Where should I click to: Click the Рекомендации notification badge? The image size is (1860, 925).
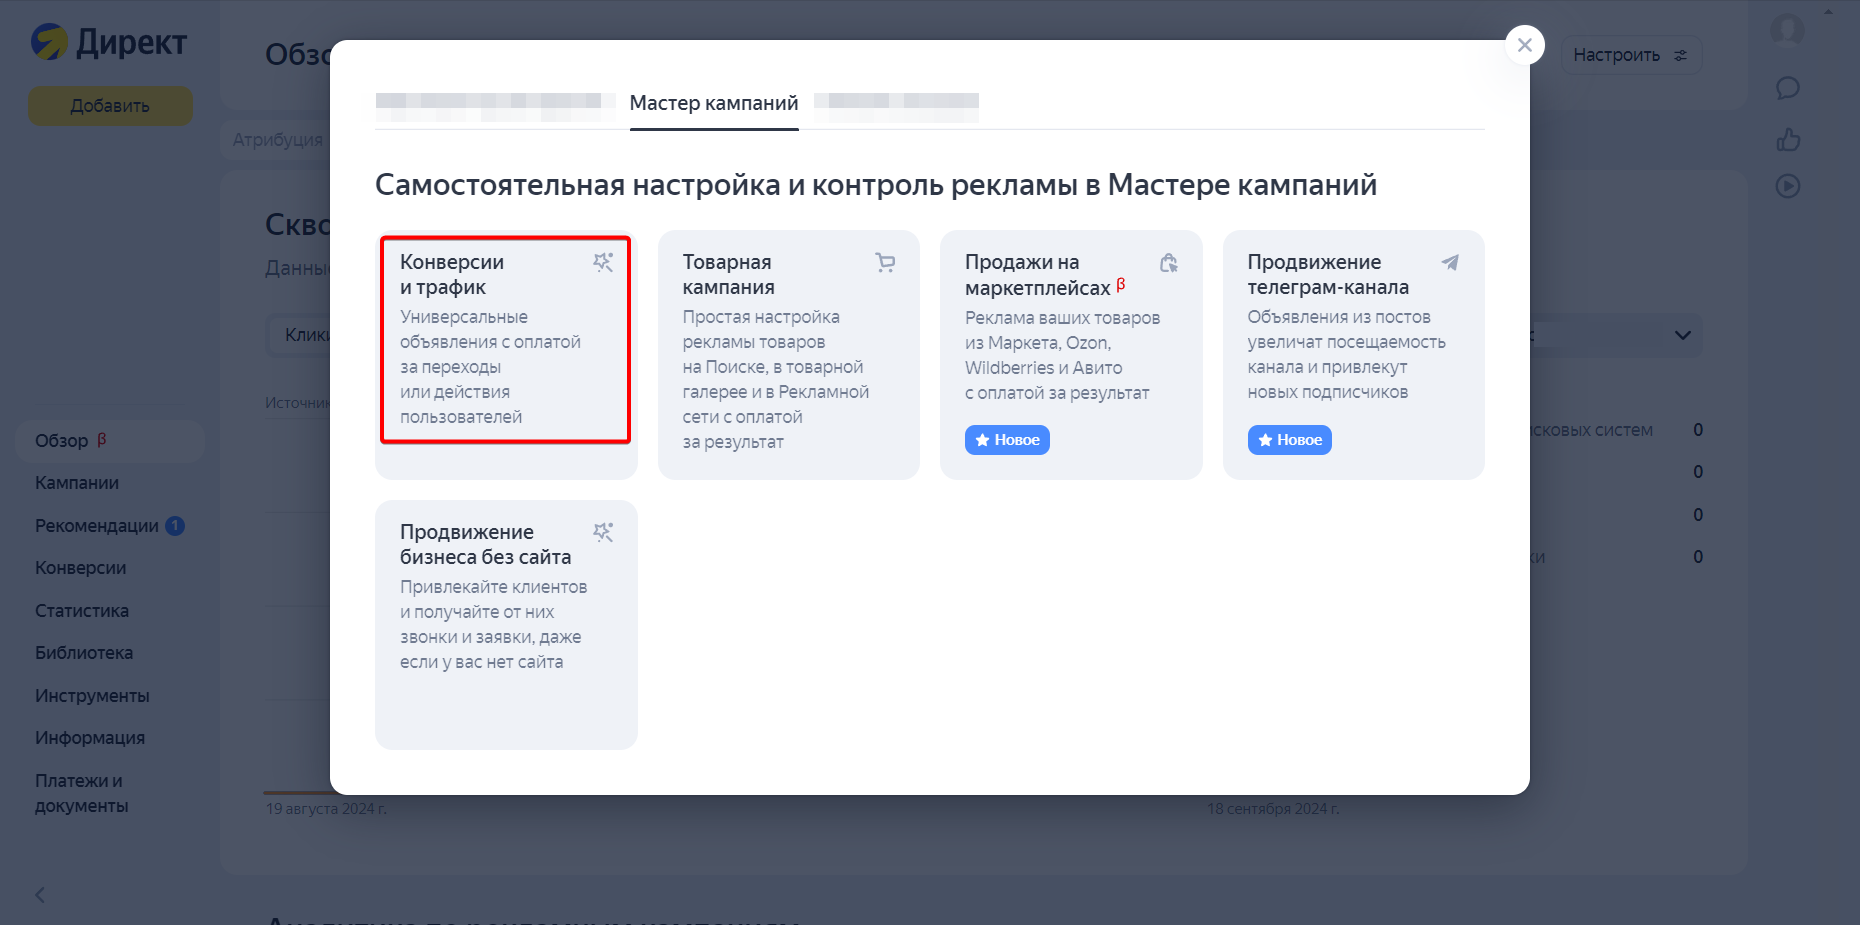pyautogui.click(x=175, y=525)
